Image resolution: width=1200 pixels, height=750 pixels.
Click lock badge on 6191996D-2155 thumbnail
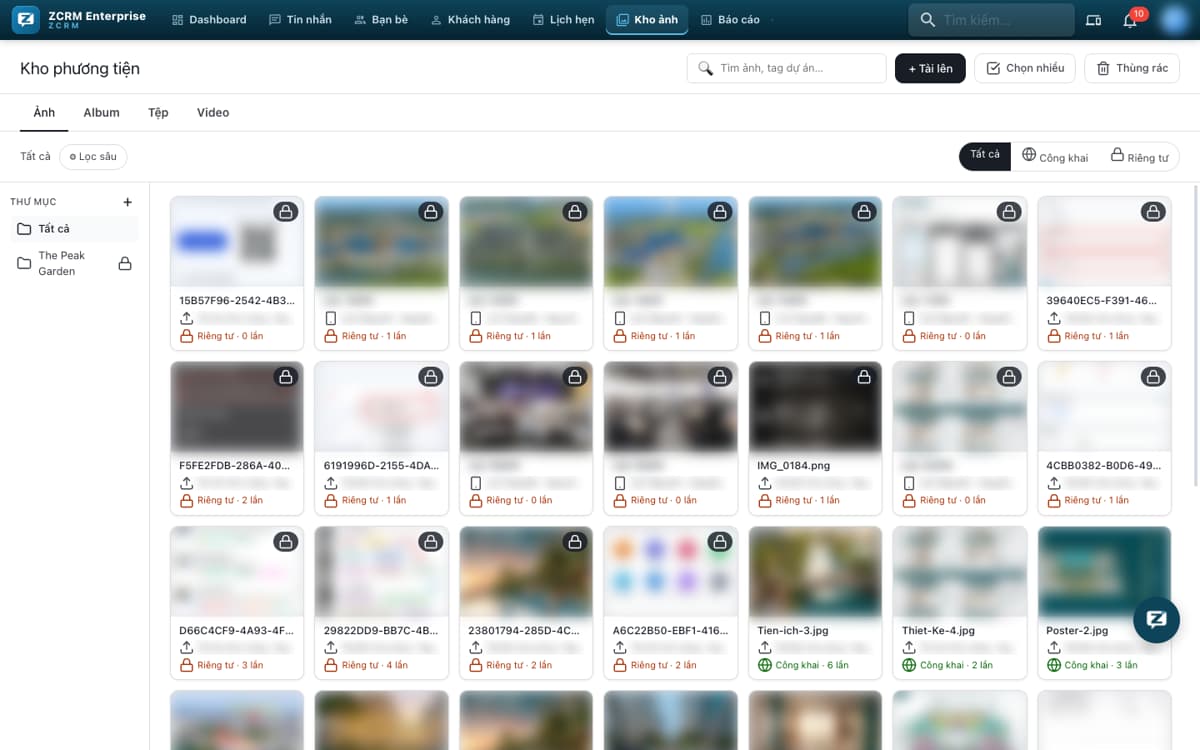[x=431, y=377]
